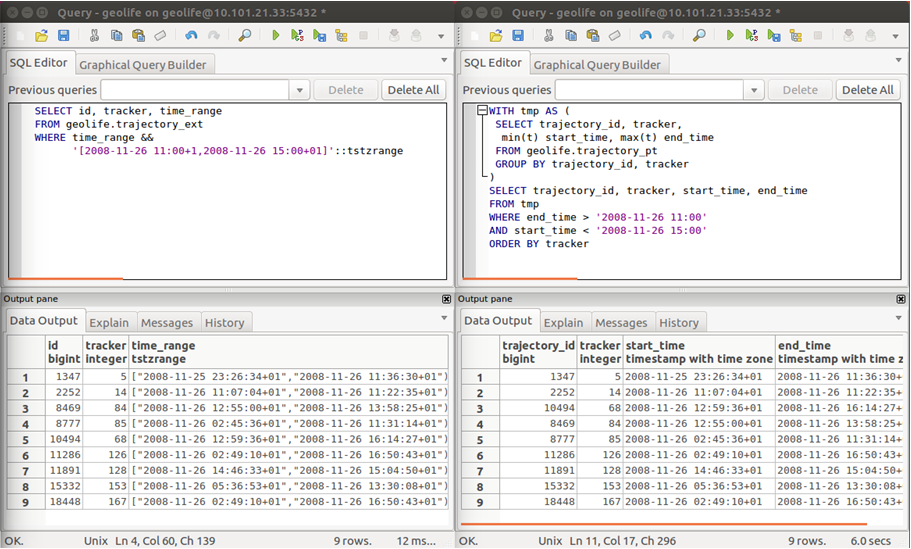
Task: Expand Previous queries combo box in right window
Action: (753, 90)
